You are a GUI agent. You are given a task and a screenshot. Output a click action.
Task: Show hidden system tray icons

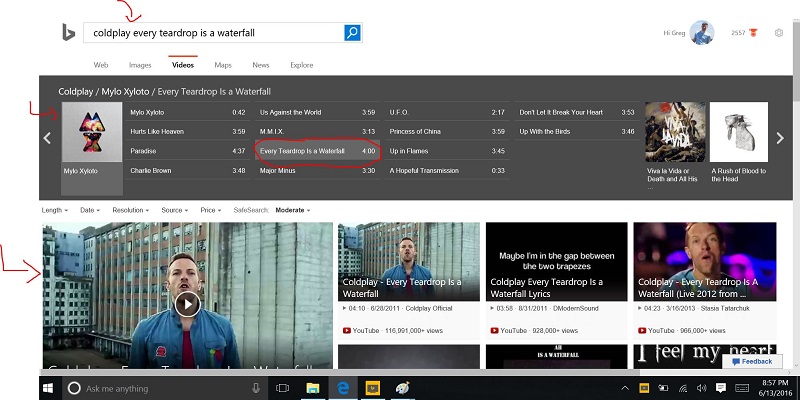[626, 388]
